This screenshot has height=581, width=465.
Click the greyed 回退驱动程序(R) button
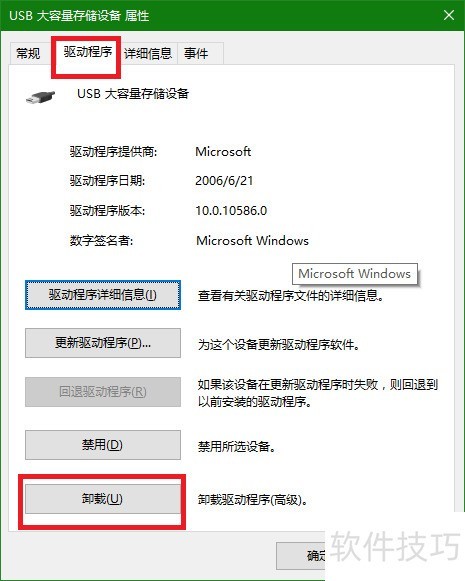[x=103, y=392]
